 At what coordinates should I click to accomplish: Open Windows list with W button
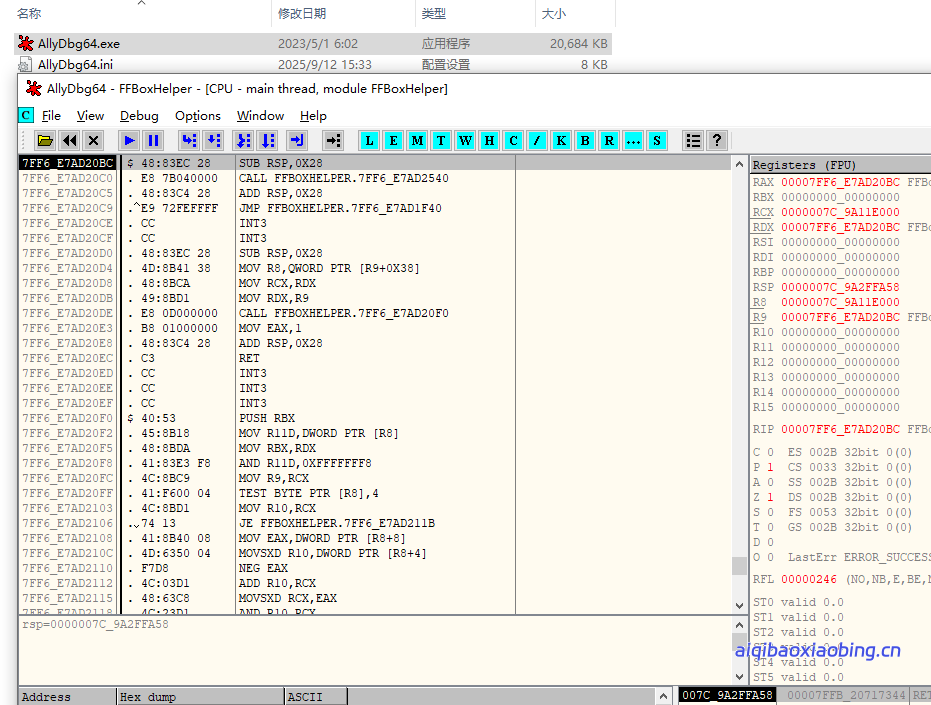(465, 141)
